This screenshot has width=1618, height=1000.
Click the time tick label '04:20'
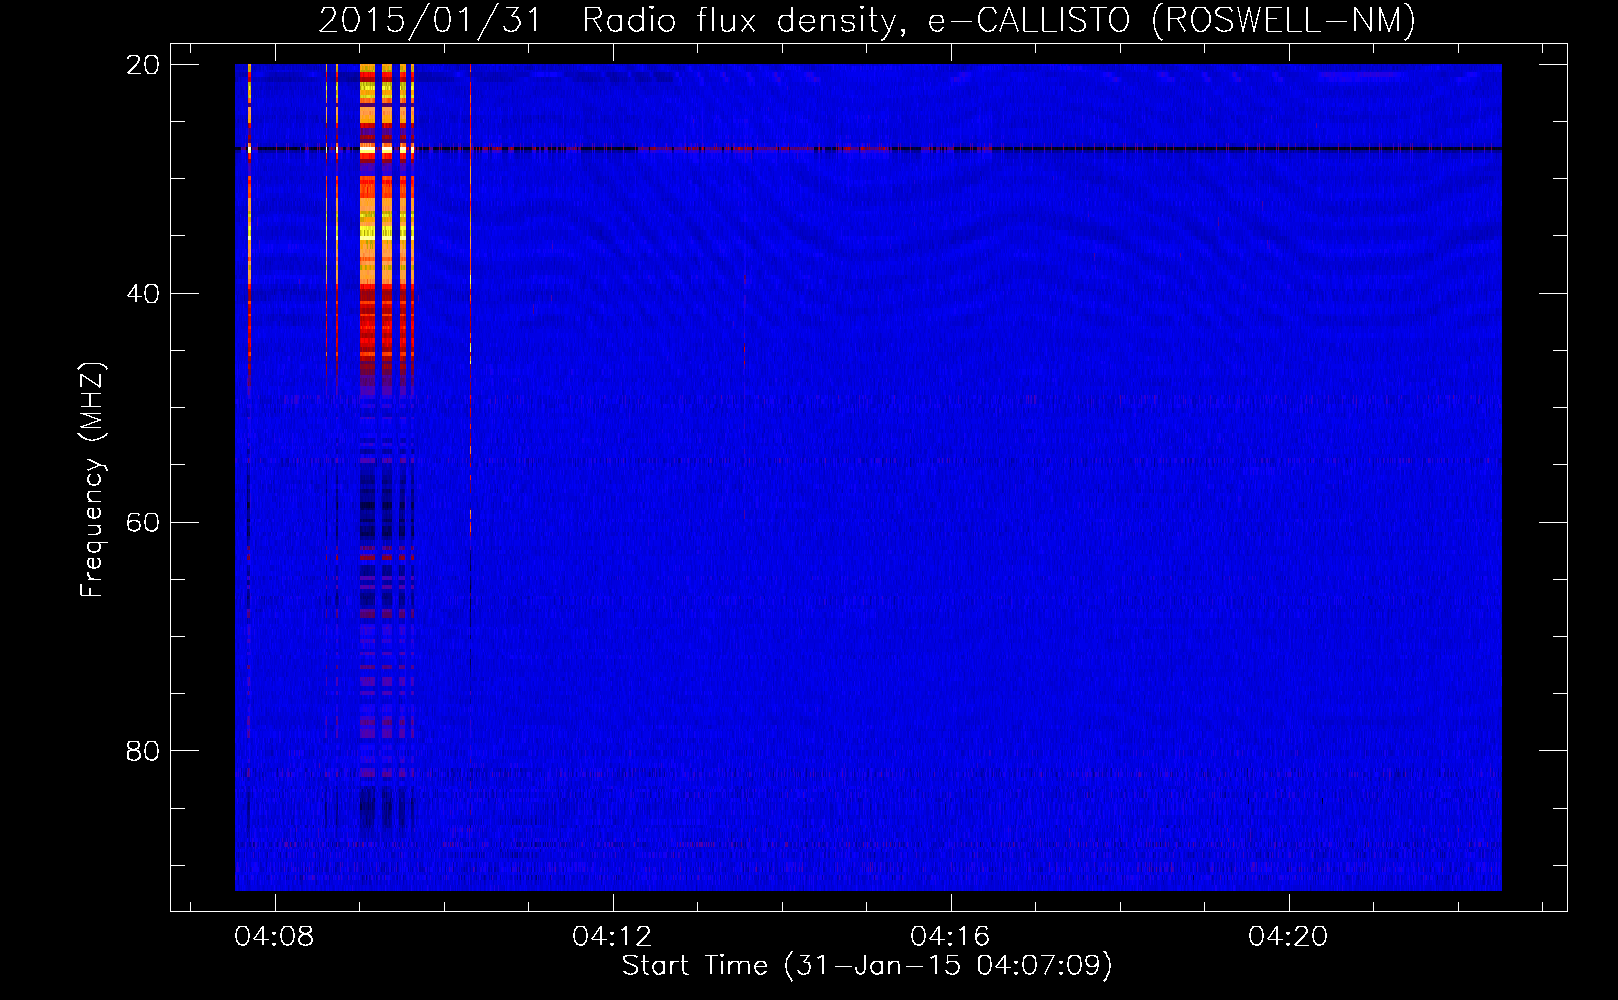(x=1288, y=937)
